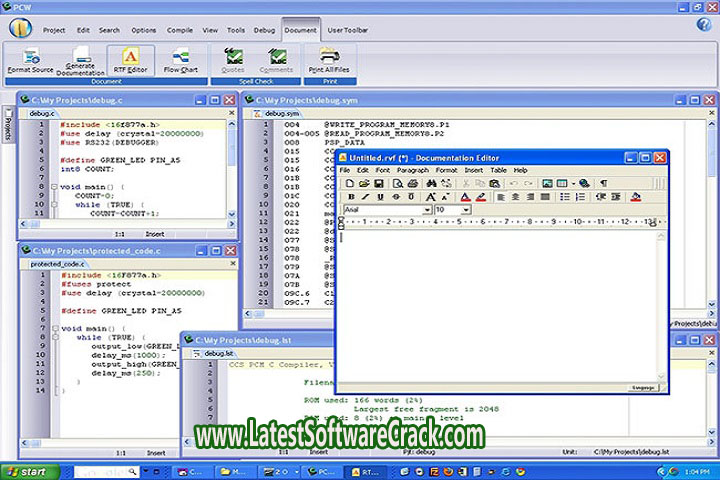Open the font size dropdown
Viewport: 720px width, 480px height.
coord(466,210)
